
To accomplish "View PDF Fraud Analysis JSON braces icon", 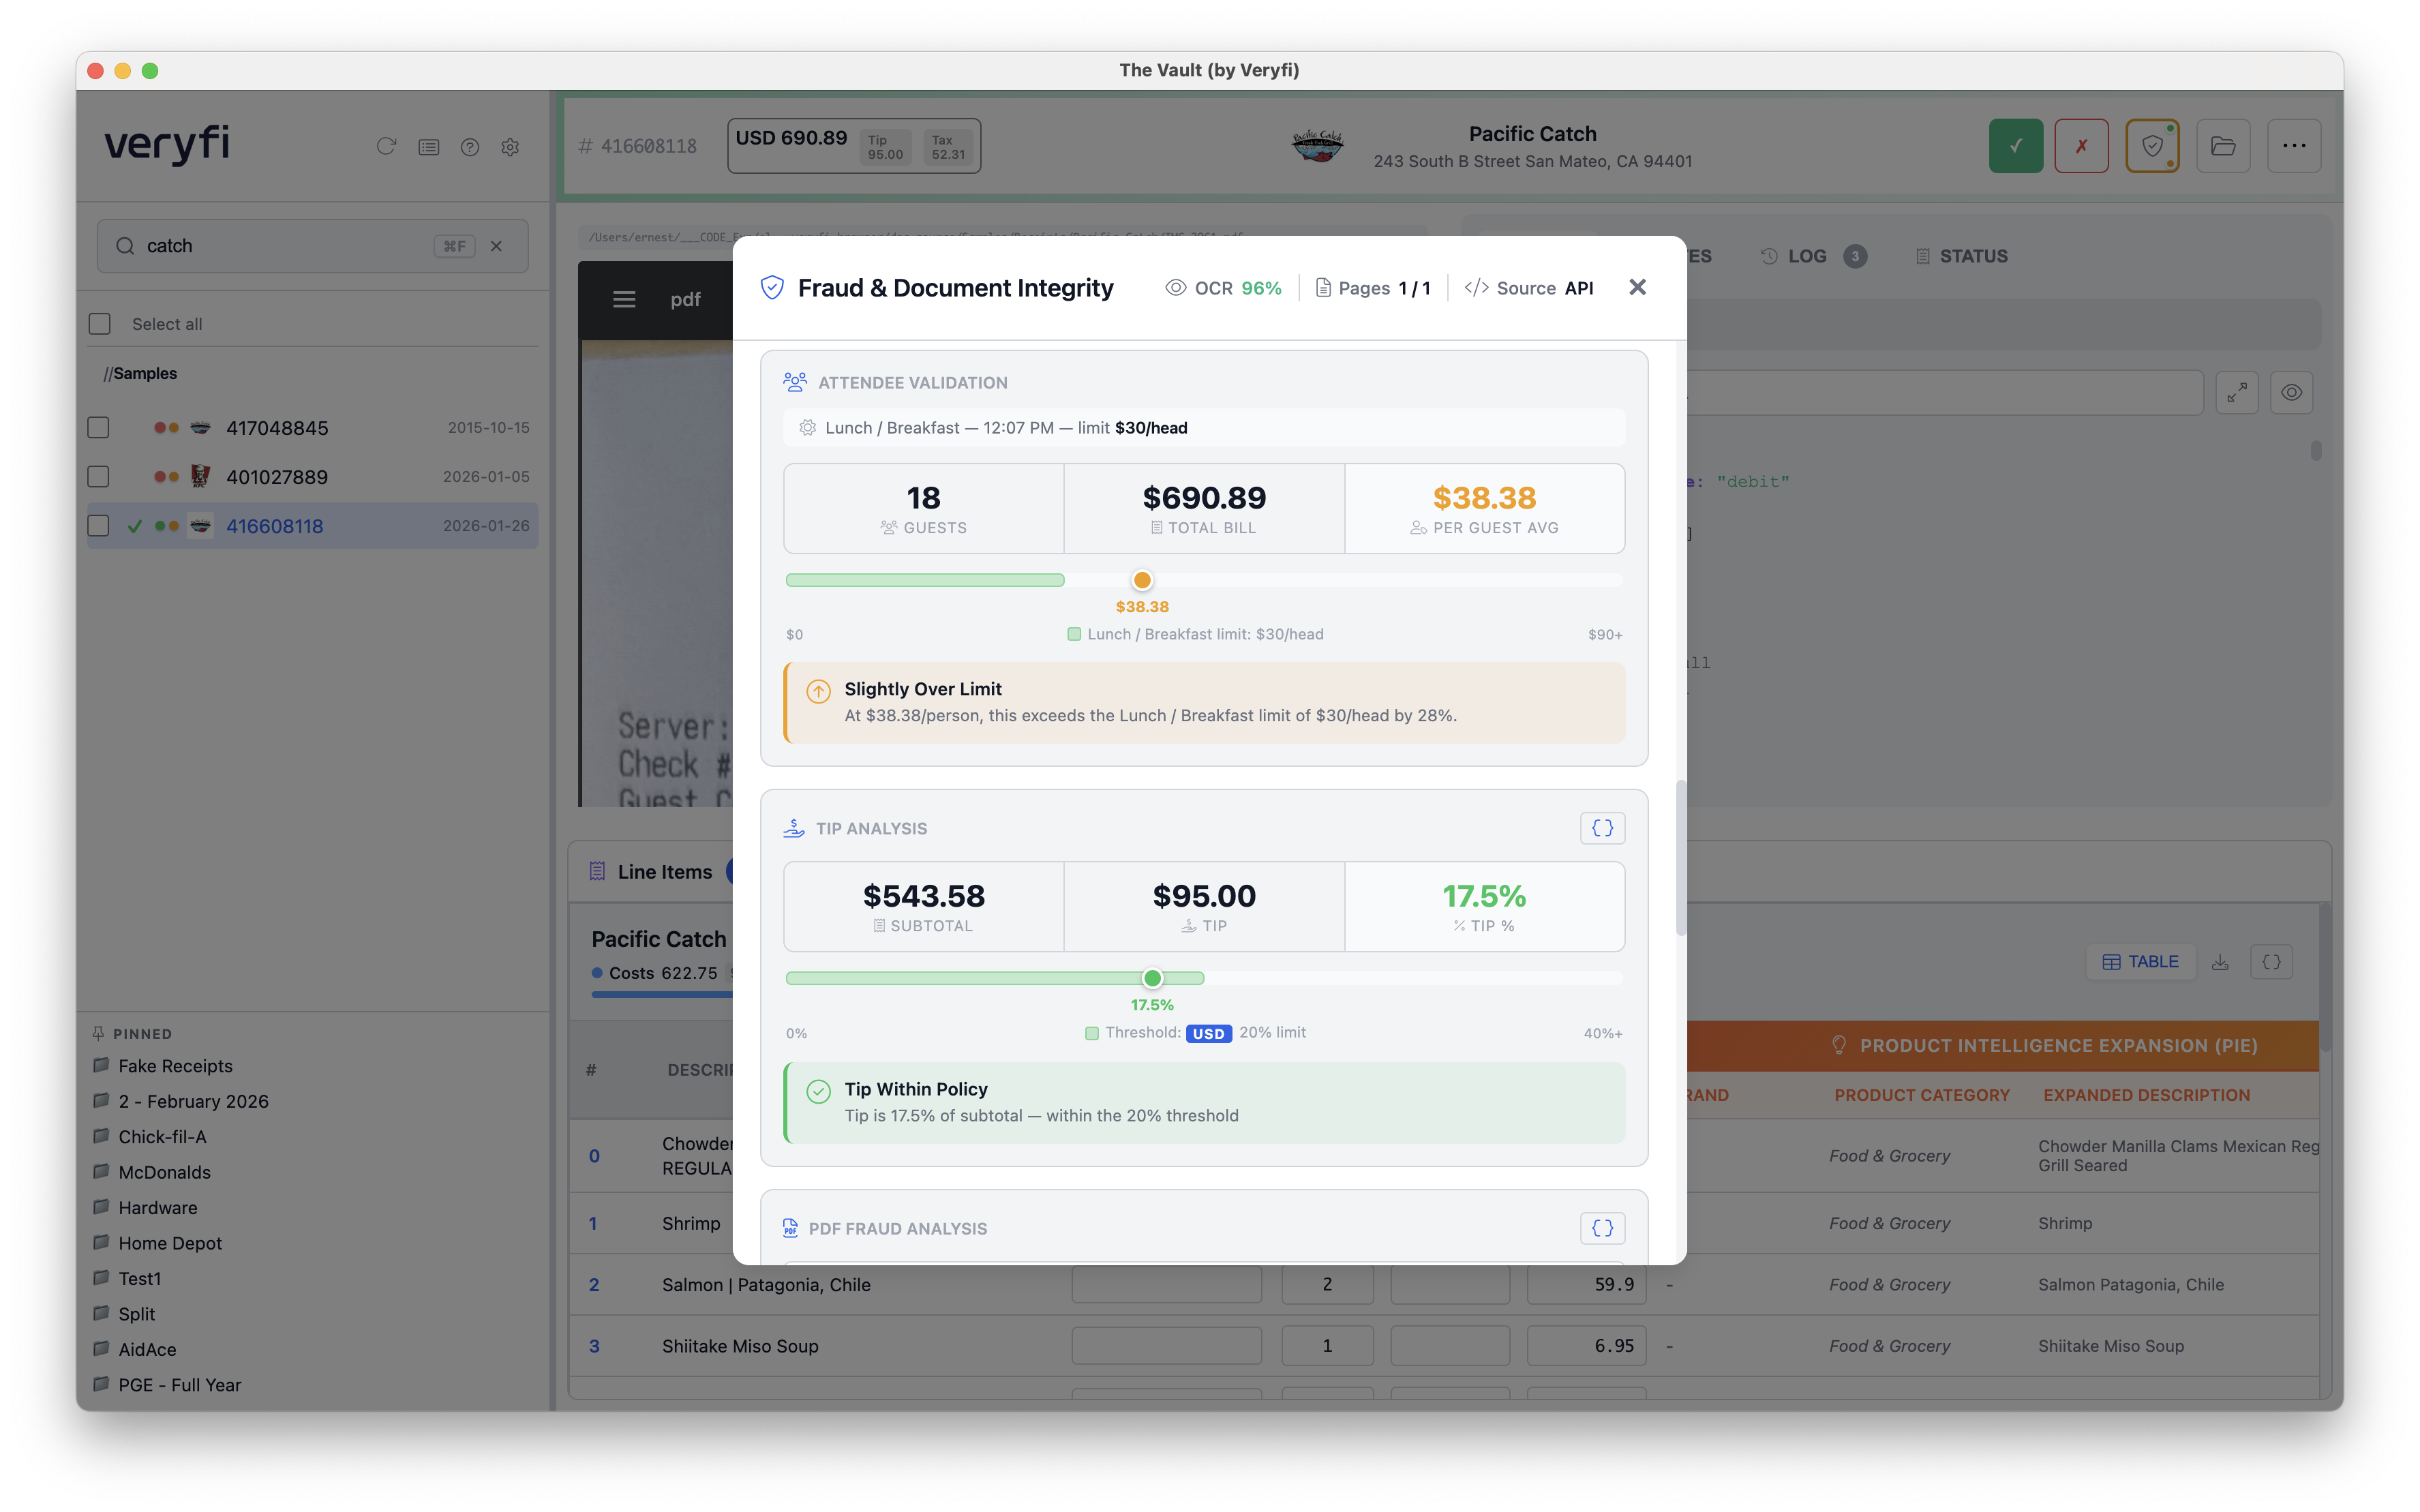I will pos(1602,1228).
